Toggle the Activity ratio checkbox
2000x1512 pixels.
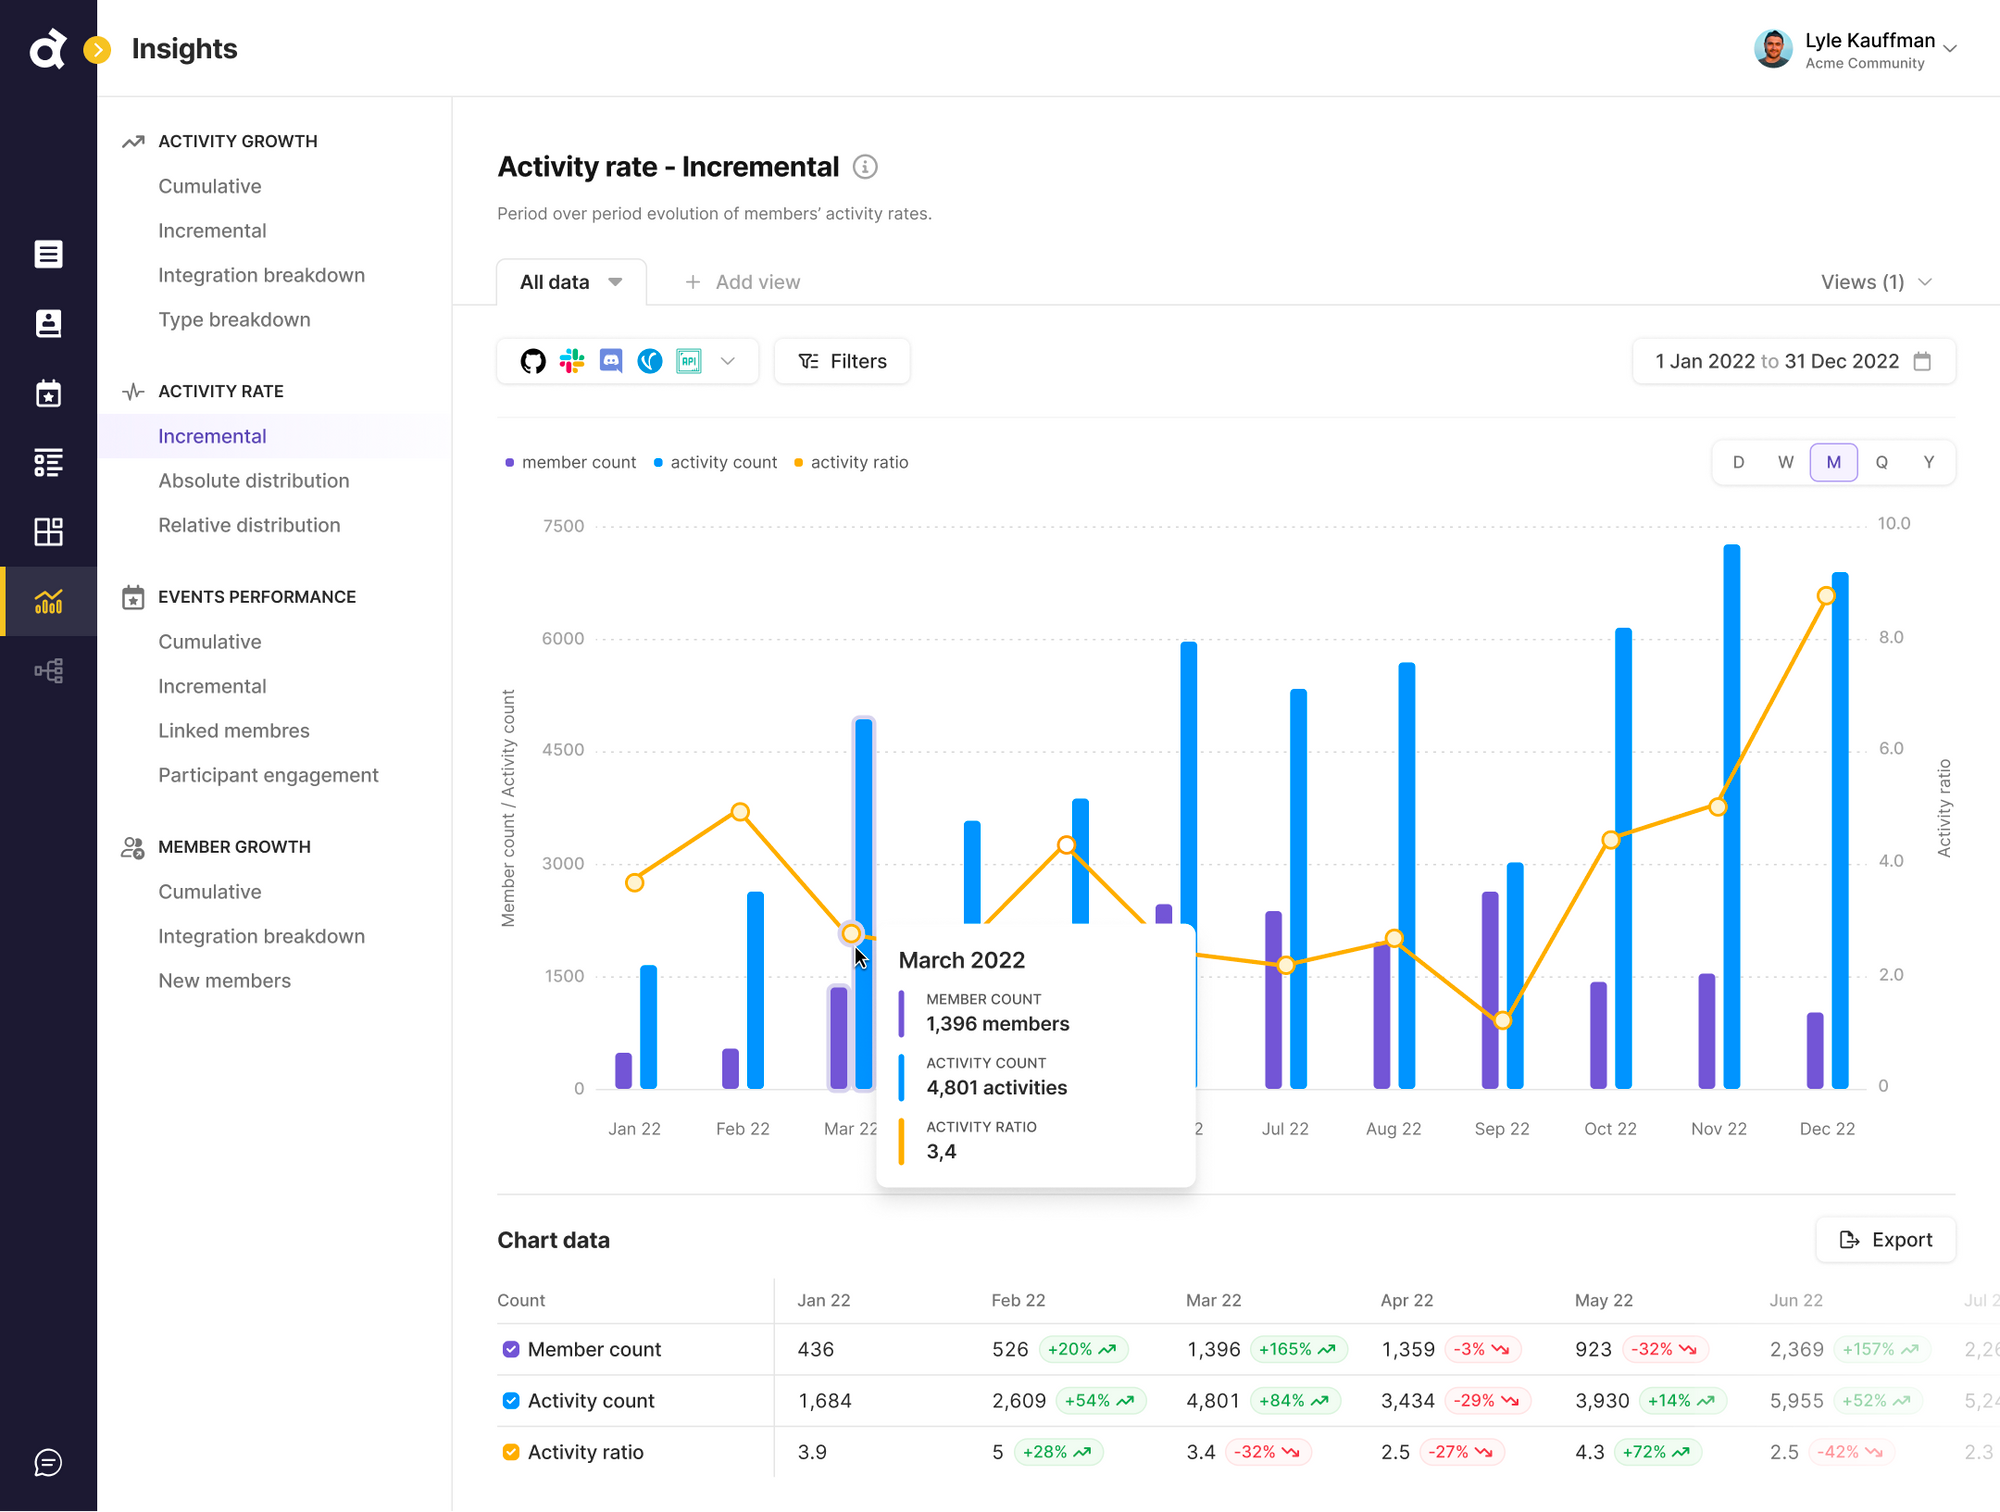511,1452
